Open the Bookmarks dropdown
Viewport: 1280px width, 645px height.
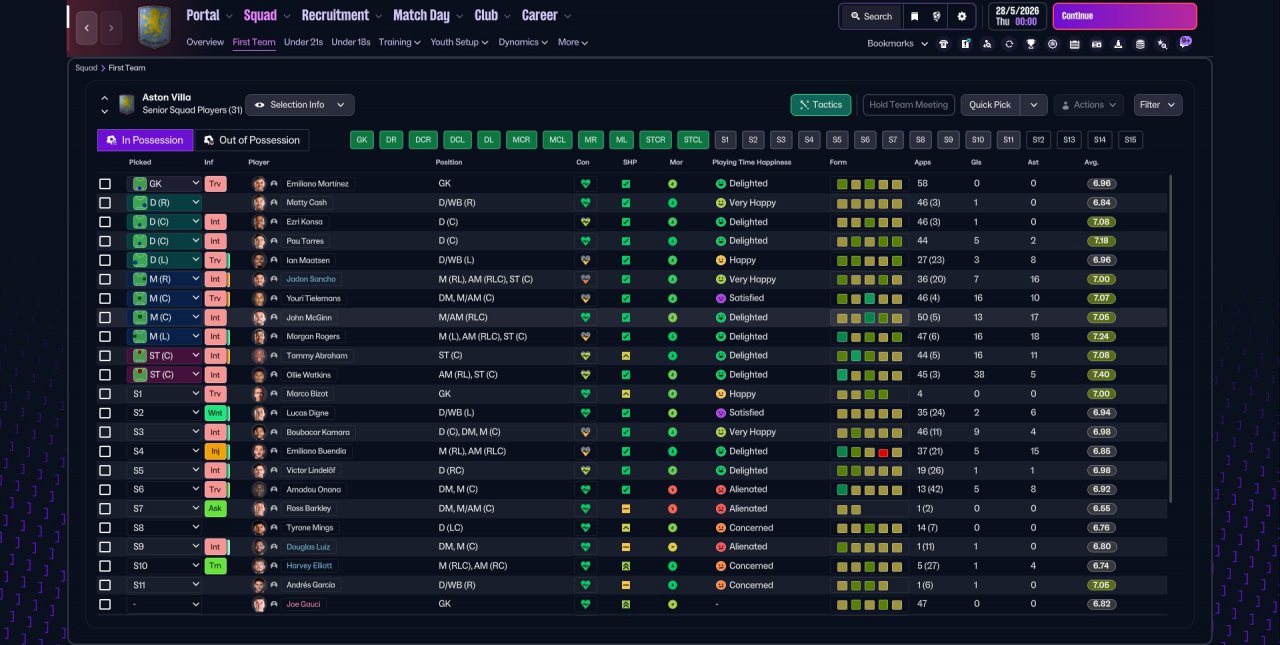[x=896, y=44]
